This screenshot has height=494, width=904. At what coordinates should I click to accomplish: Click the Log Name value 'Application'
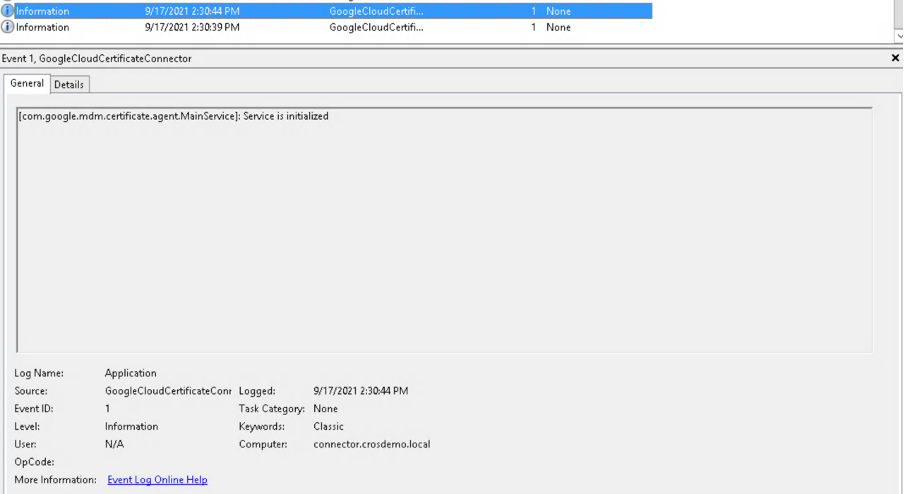click(x=130, y=373)
